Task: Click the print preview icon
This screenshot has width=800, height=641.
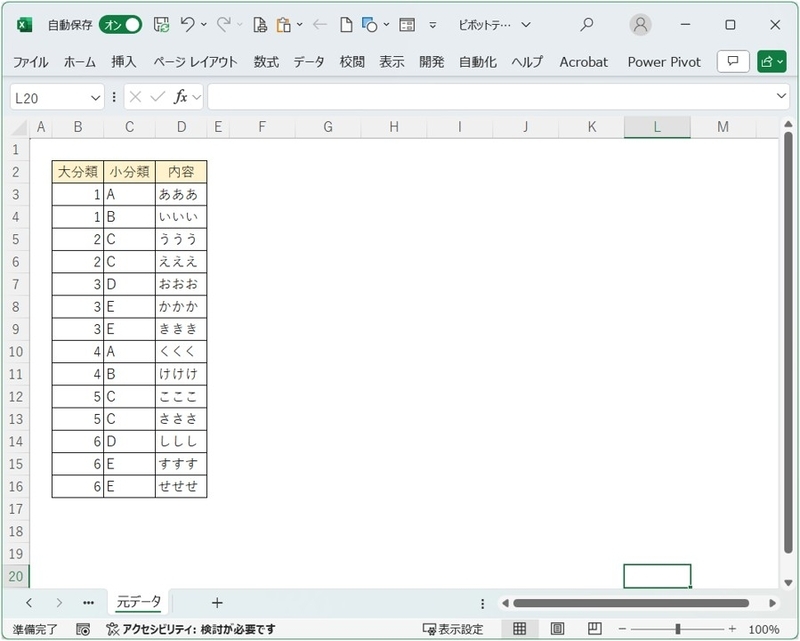Action: (x=260, y=24)
